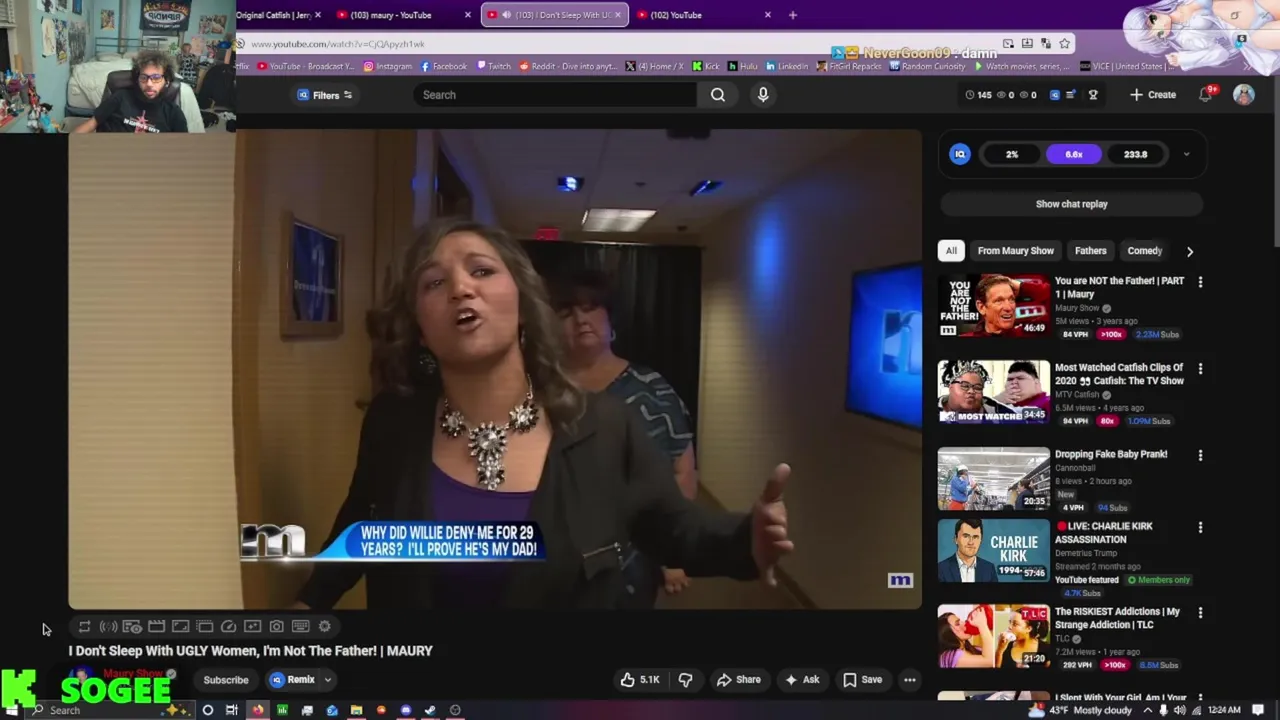The width and height of the screenshot is (1280, 720).
Task: Open options for You are NOT the Father
Action: 1200,282
